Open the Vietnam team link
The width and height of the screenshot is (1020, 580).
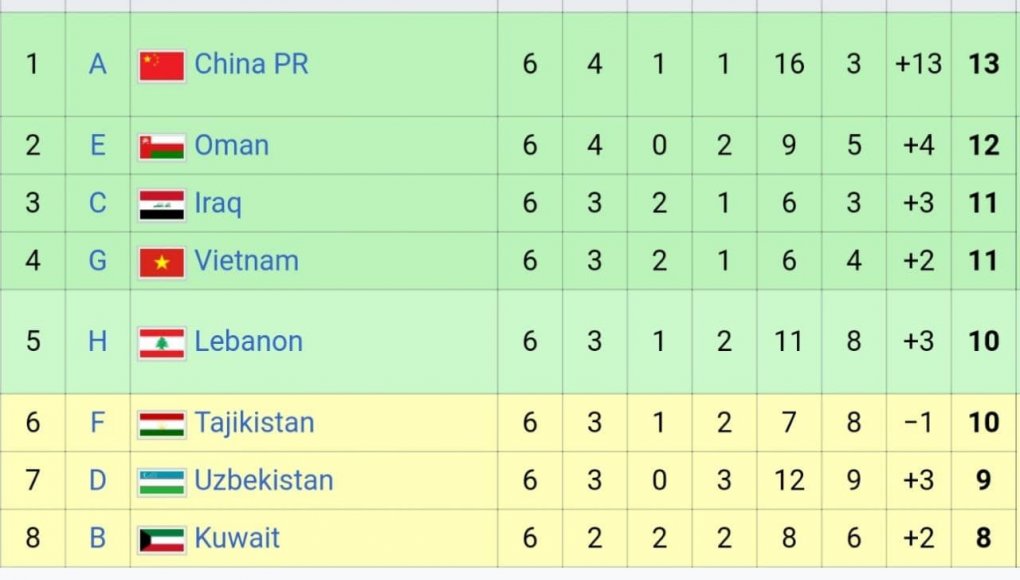coord(247,261)
